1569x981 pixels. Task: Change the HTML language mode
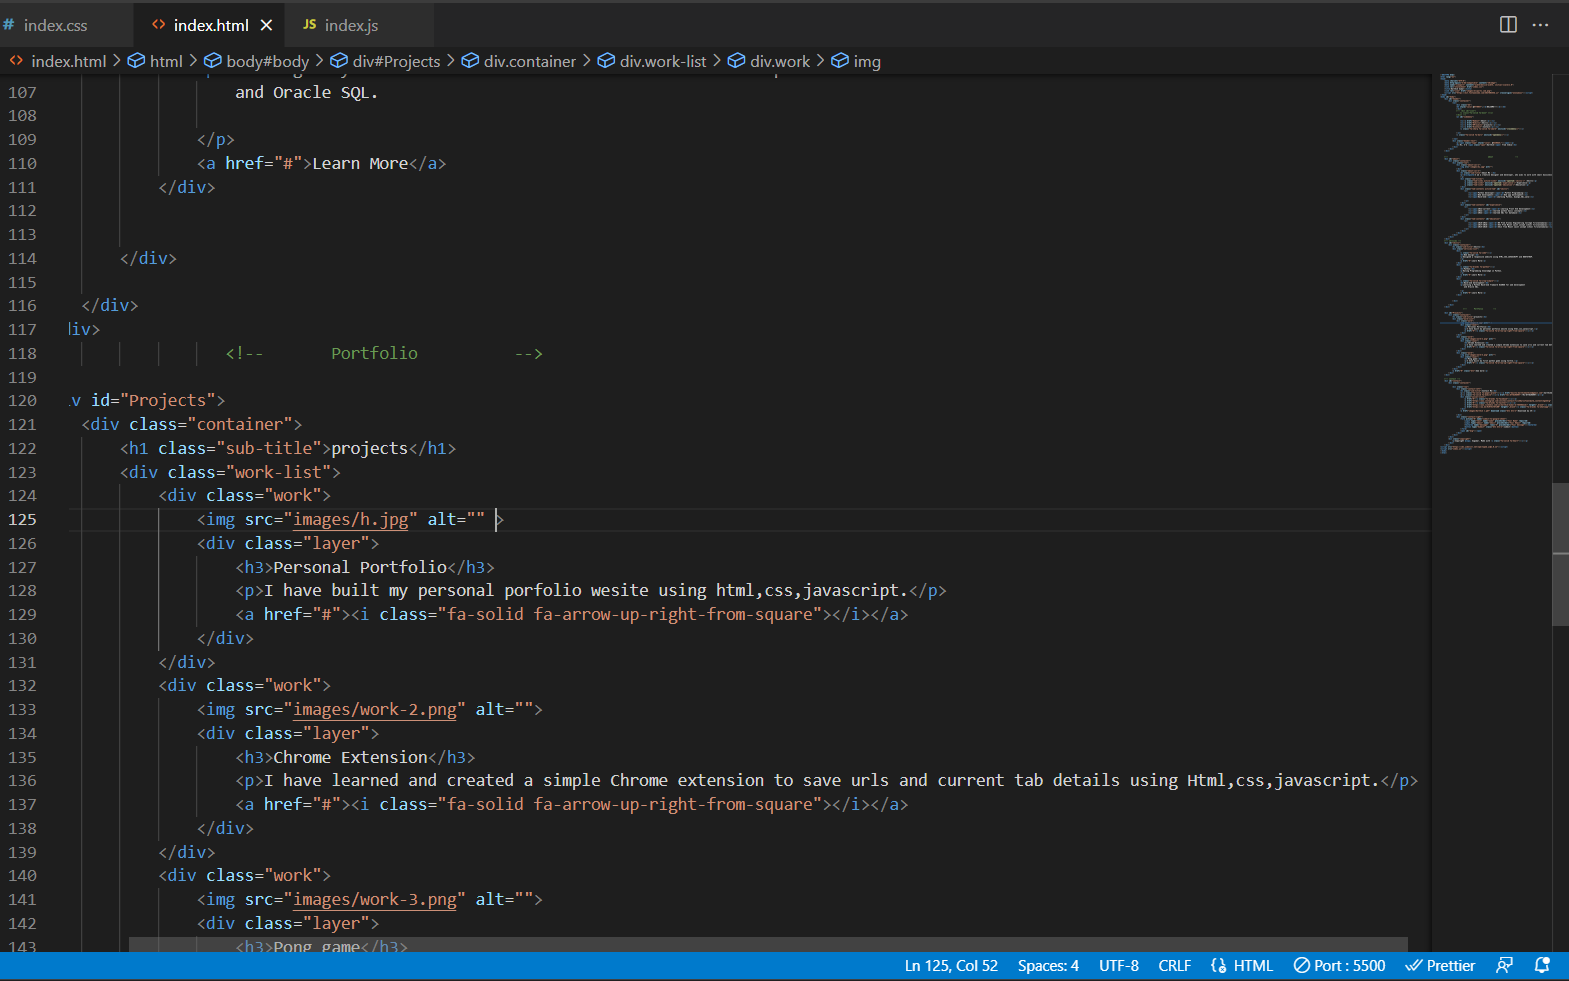click(1242, 965)
